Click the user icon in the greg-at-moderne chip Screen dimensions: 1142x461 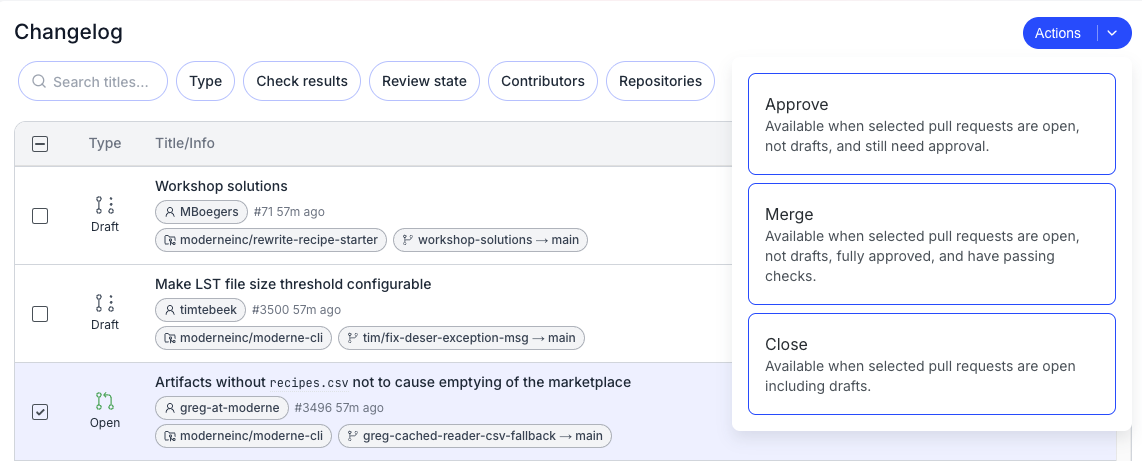(x=170, y=408)
